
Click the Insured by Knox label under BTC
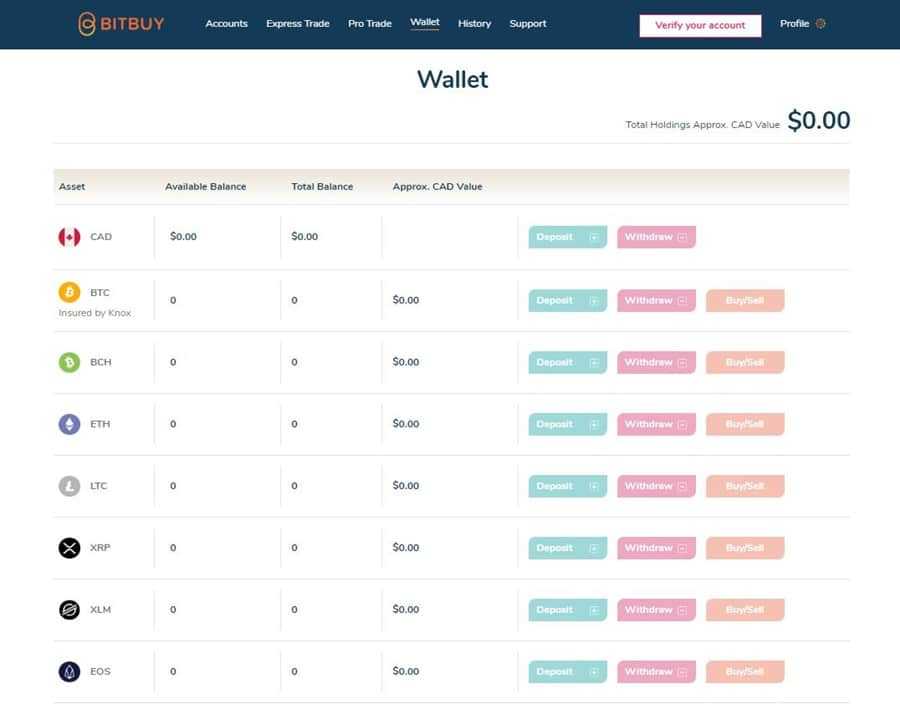click(94, 312)
